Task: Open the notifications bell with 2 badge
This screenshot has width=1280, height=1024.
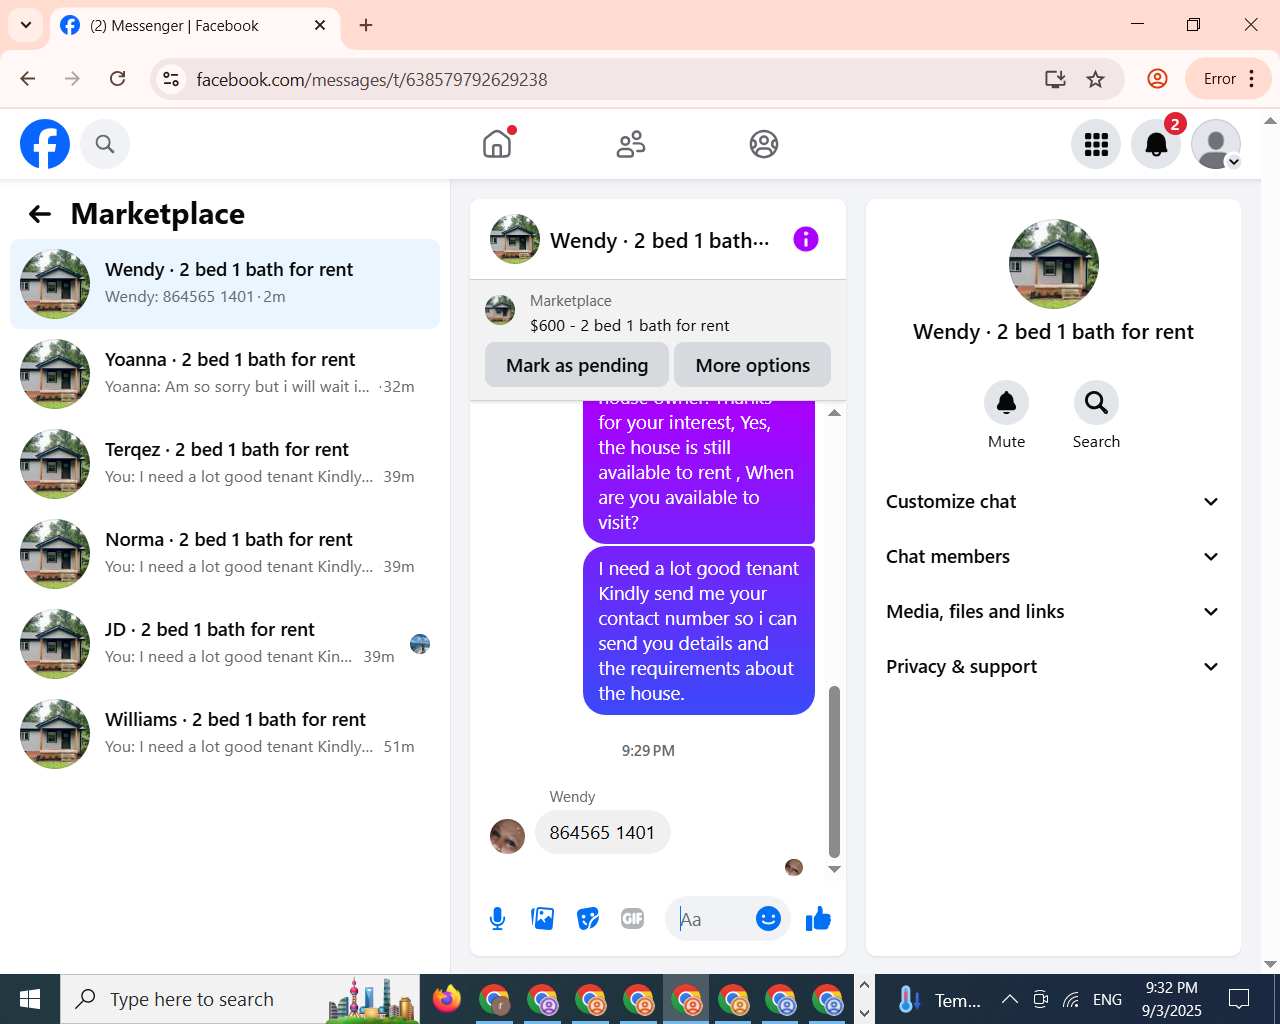Action: coord(1156,144)
